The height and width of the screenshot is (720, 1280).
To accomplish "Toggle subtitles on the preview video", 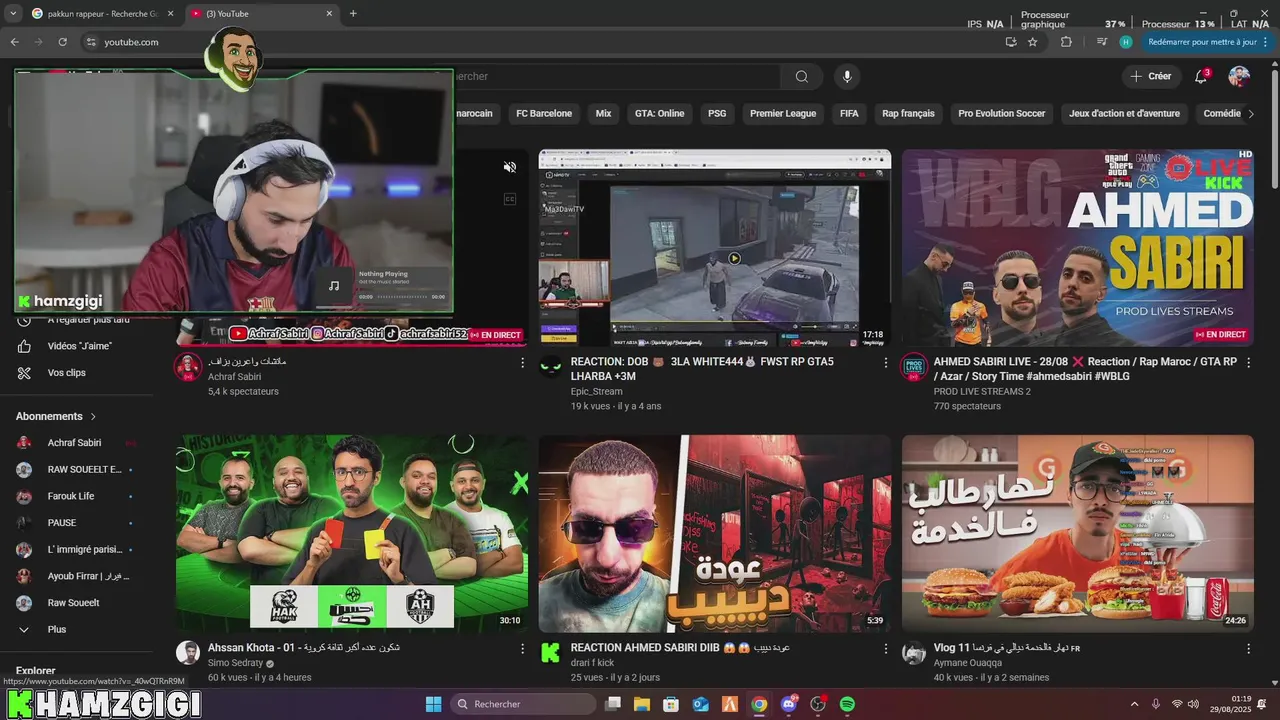I will [x=510, y=199].
